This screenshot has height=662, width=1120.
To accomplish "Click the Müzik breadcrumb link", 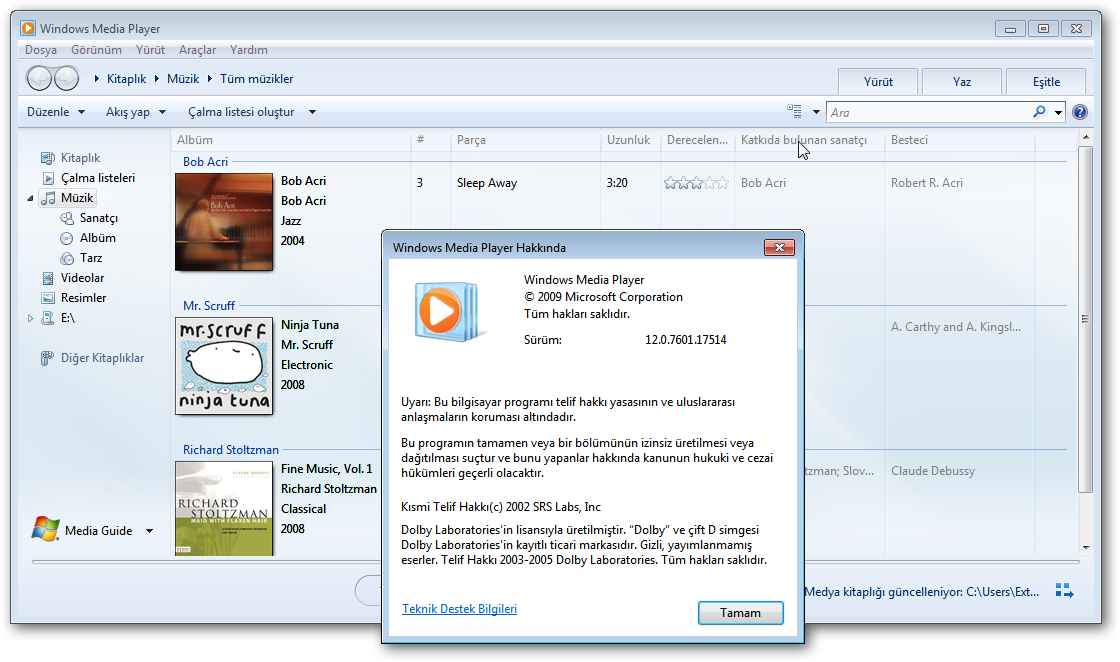I will [183, 79].
